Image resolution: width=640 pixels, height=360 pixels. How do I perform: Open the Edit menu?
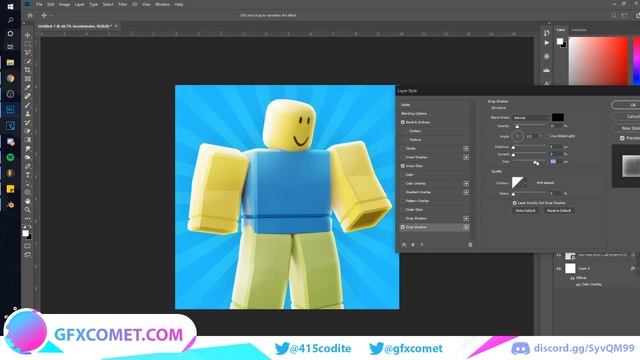pyautogui.click(x=51, y=4)
